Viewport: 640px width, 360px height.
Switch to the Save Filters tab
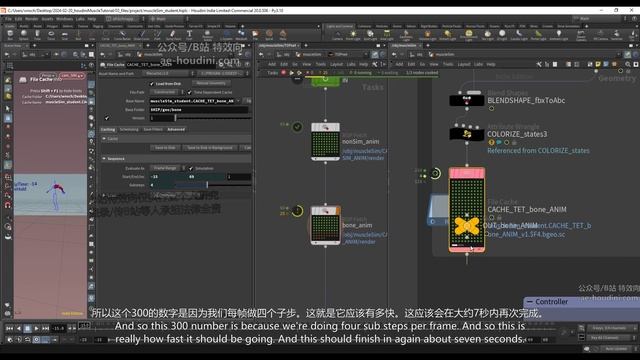tap(153, 129)
